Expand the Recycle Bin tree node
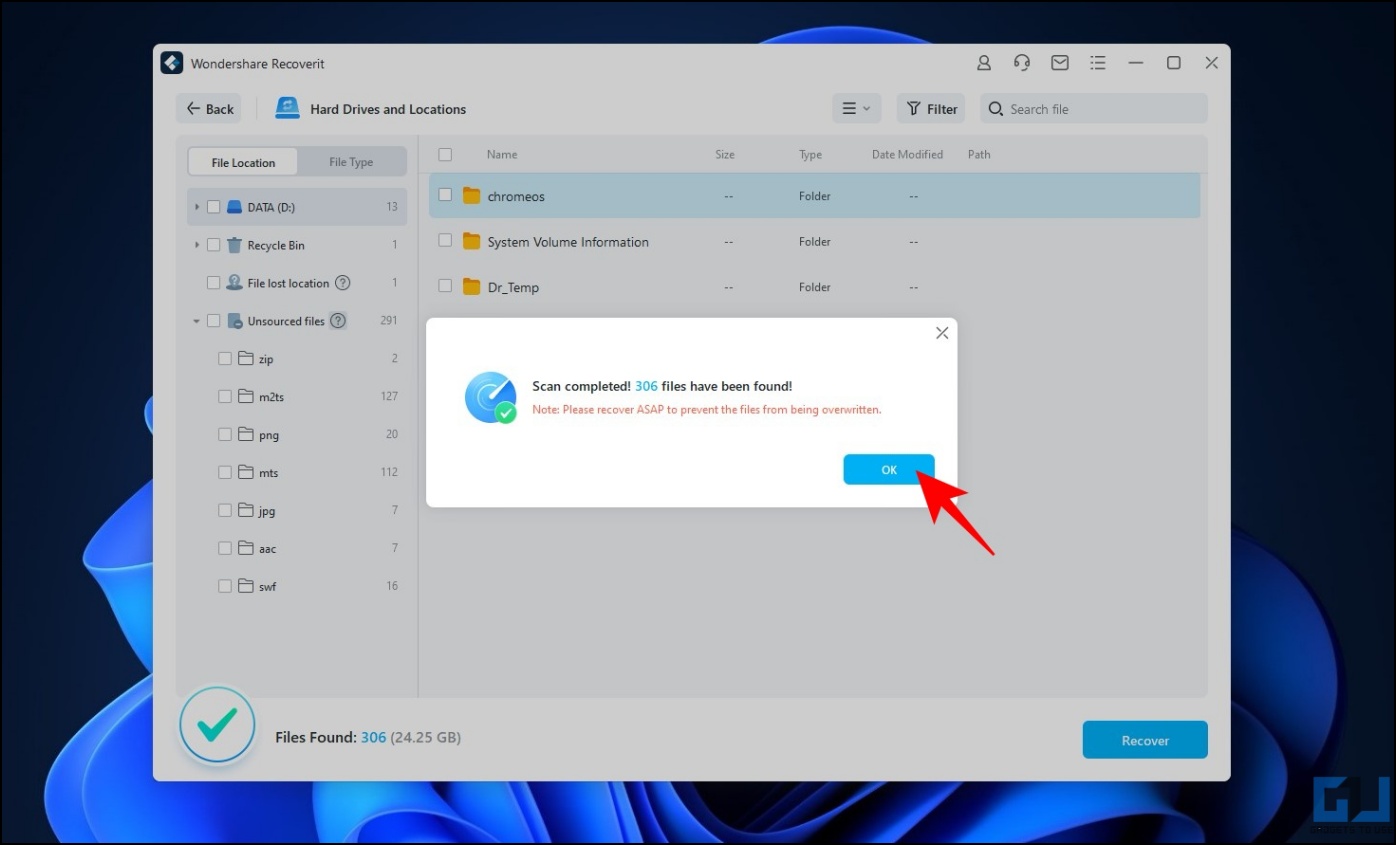The image size is (1396, 845). tap(197, 245)
